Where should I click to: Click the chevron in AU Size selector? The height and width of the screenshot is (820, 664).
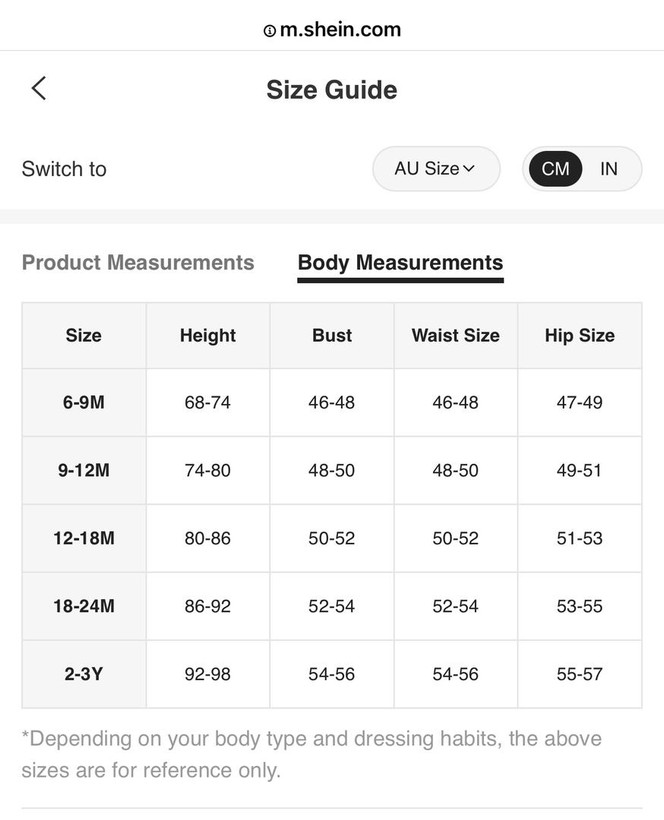pyautogui.click(x=469, y=169)
